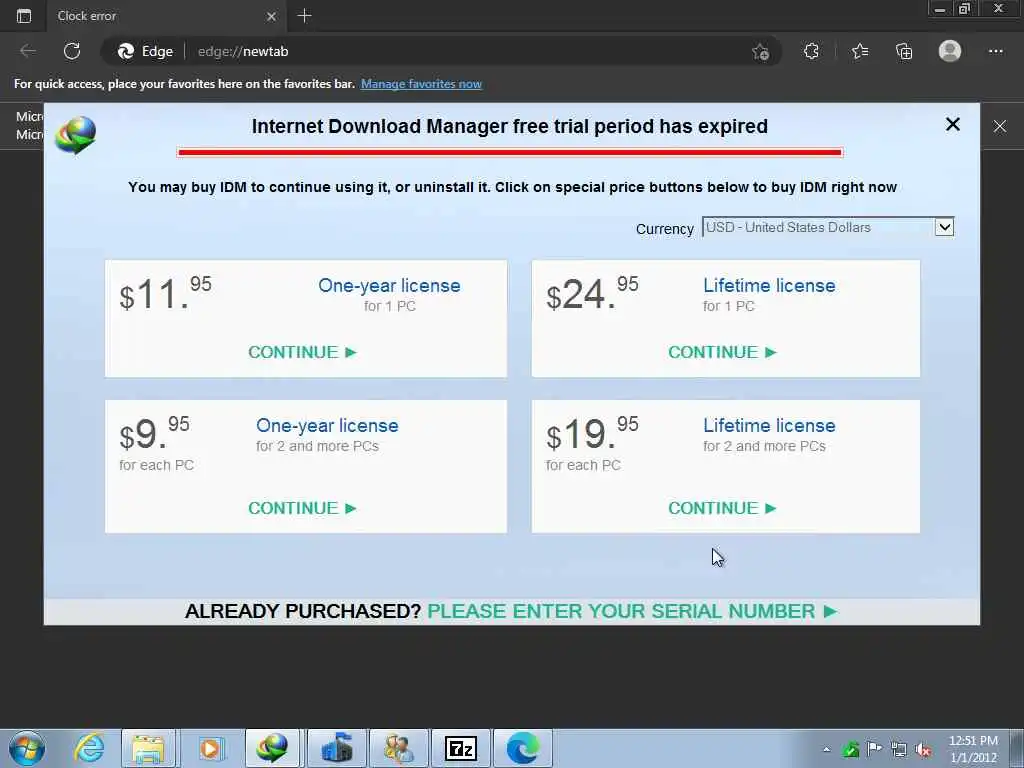This screenshot has width=1024, height=768.
Task: Open the network tray icon
Action: (899, 749)
